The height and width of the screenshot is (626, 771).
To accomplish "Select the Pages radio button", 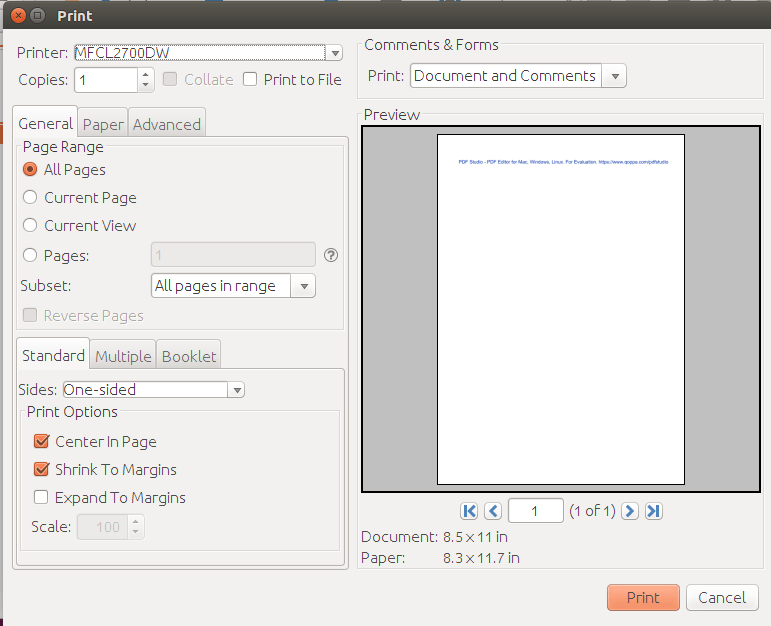I will click(30, 255).
